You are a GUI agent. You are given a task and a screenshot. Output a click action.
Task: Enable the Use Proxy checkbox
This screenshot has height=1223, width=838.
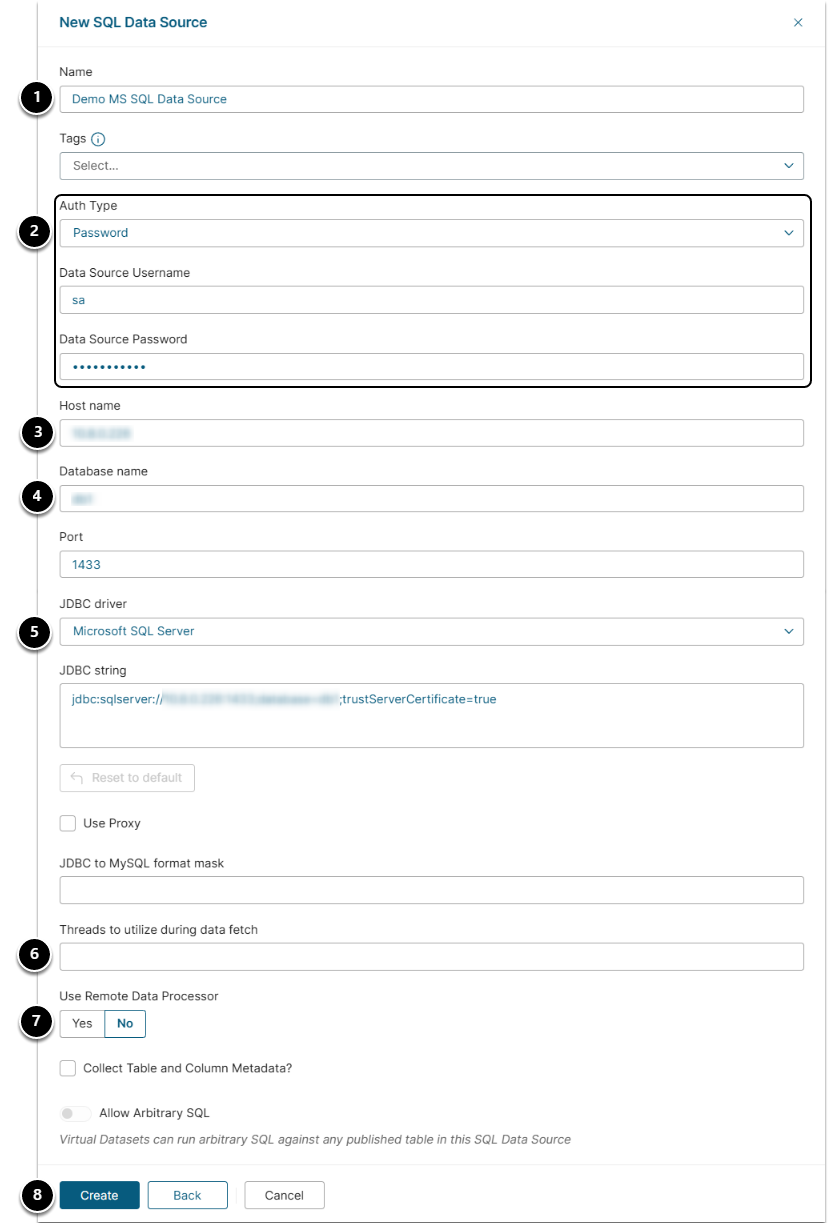68,823
